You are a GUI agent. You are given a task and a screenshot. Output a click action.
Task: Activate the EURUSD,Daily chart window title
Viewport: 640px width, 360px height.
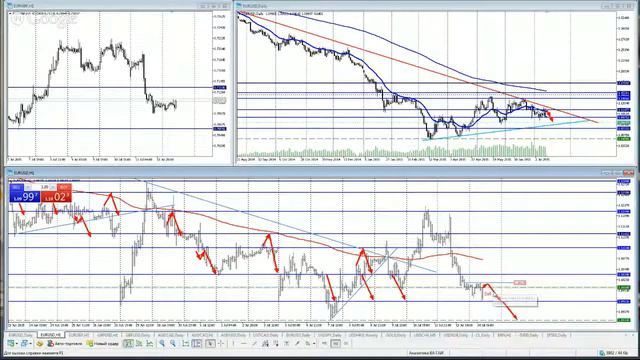[256, 6]
